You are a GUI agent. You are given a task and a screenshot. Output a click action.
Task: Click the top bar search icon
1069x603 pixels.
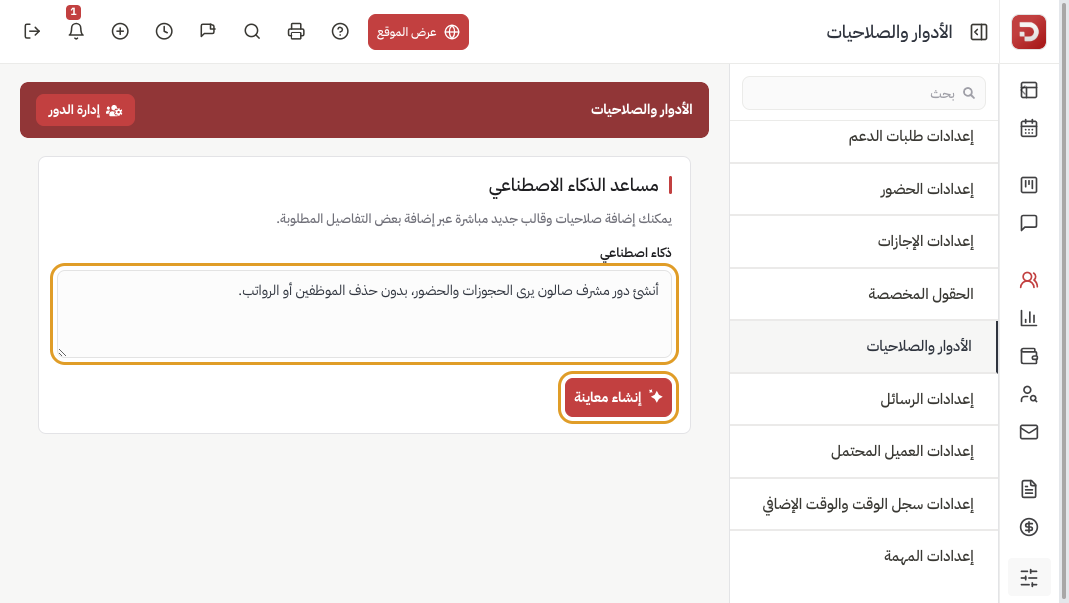coord(252,31)
